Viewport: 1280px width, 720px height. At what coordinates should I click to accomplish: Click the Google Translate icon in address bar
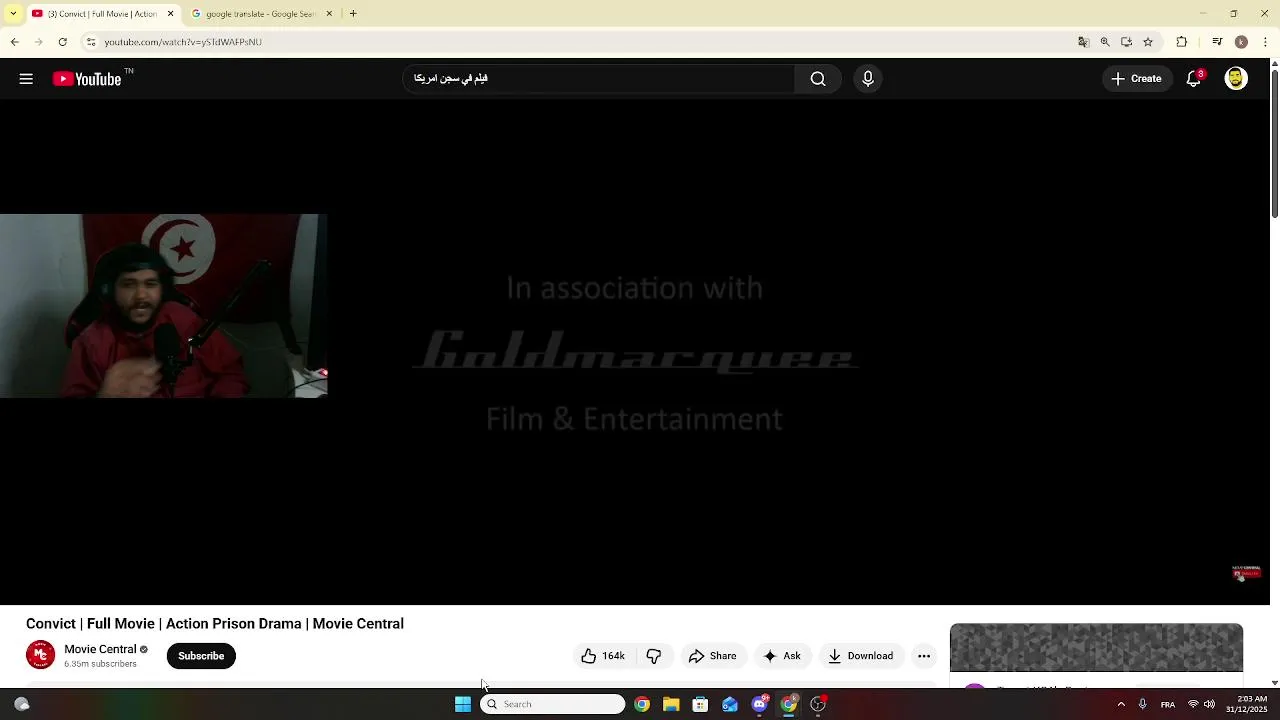pyautogui.click(x=1083, y=42)
